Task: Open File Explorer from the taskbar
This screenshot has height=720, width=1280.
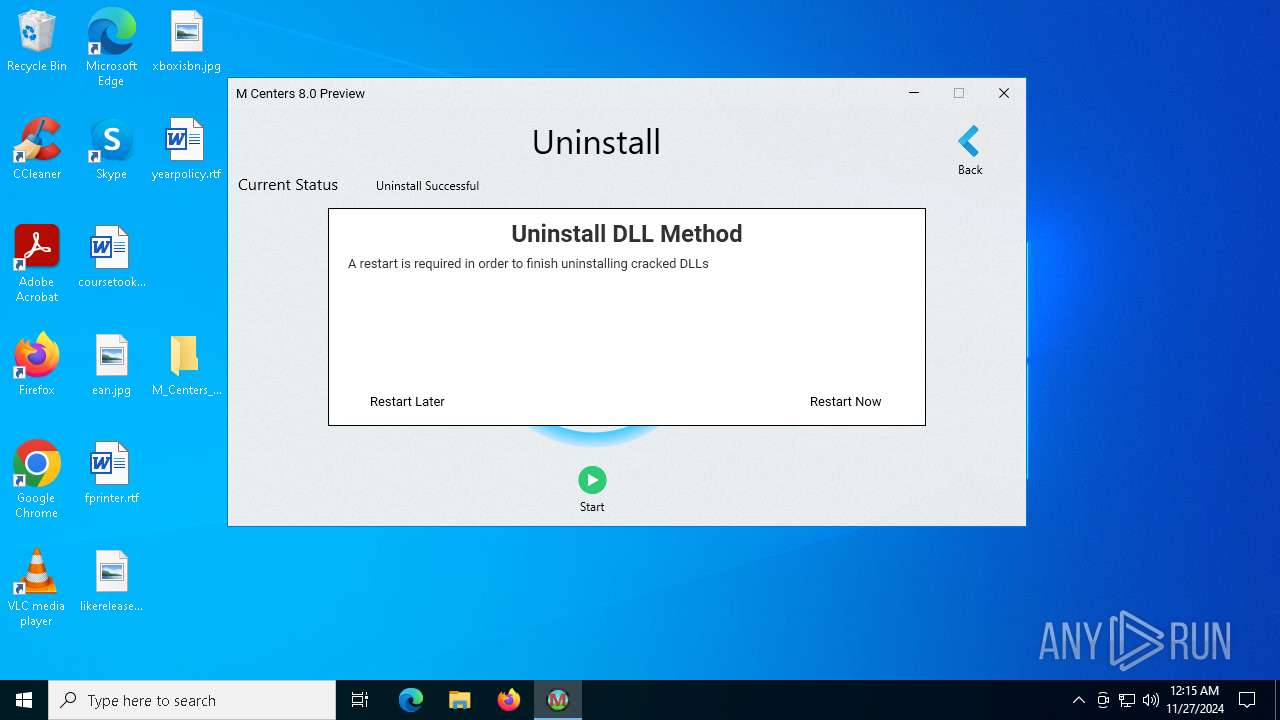Action: tap(460, 700)
